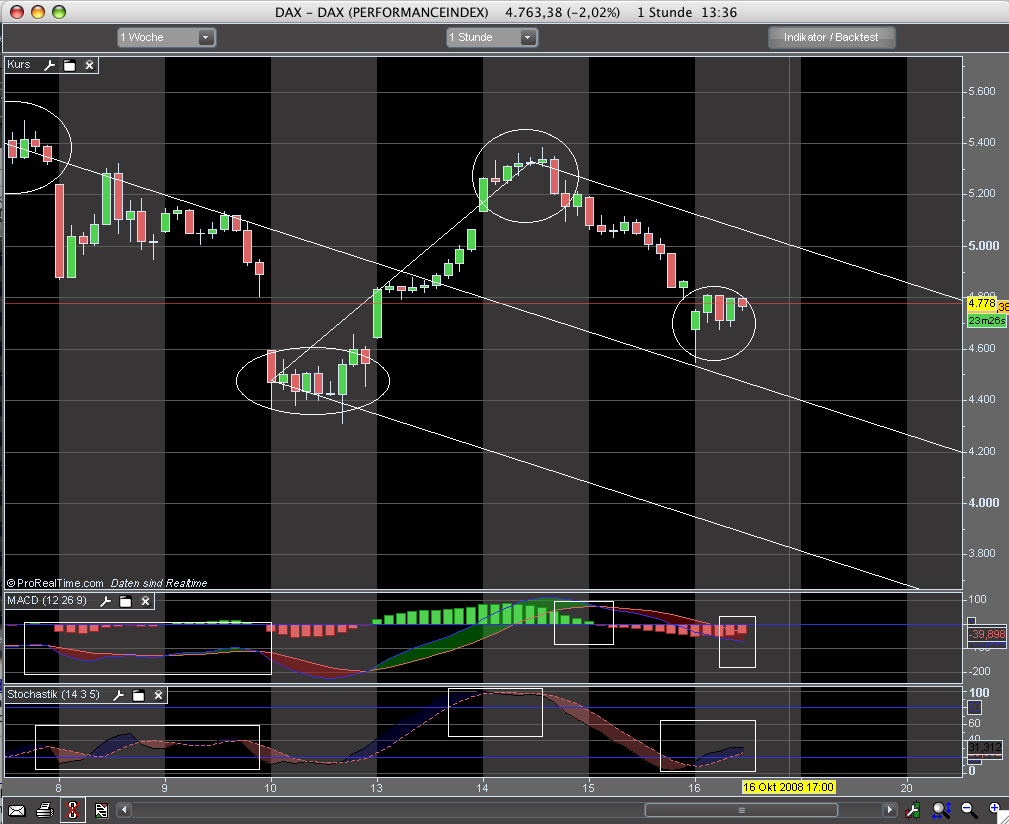
Task: Open the list with red/green arrows icon
Action: coord(102,810)
